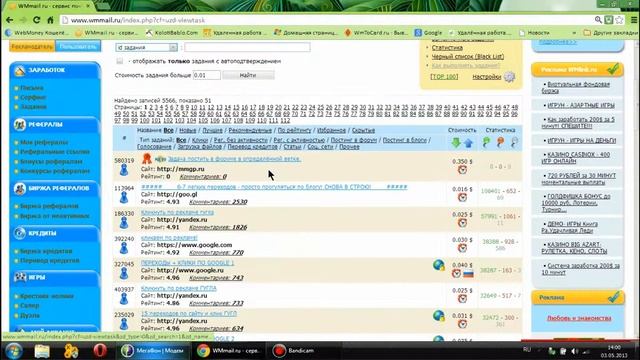The image size is (640, 360).
Task: Click clock icon under 0.040 $ price
Action: tap(456, 273)
